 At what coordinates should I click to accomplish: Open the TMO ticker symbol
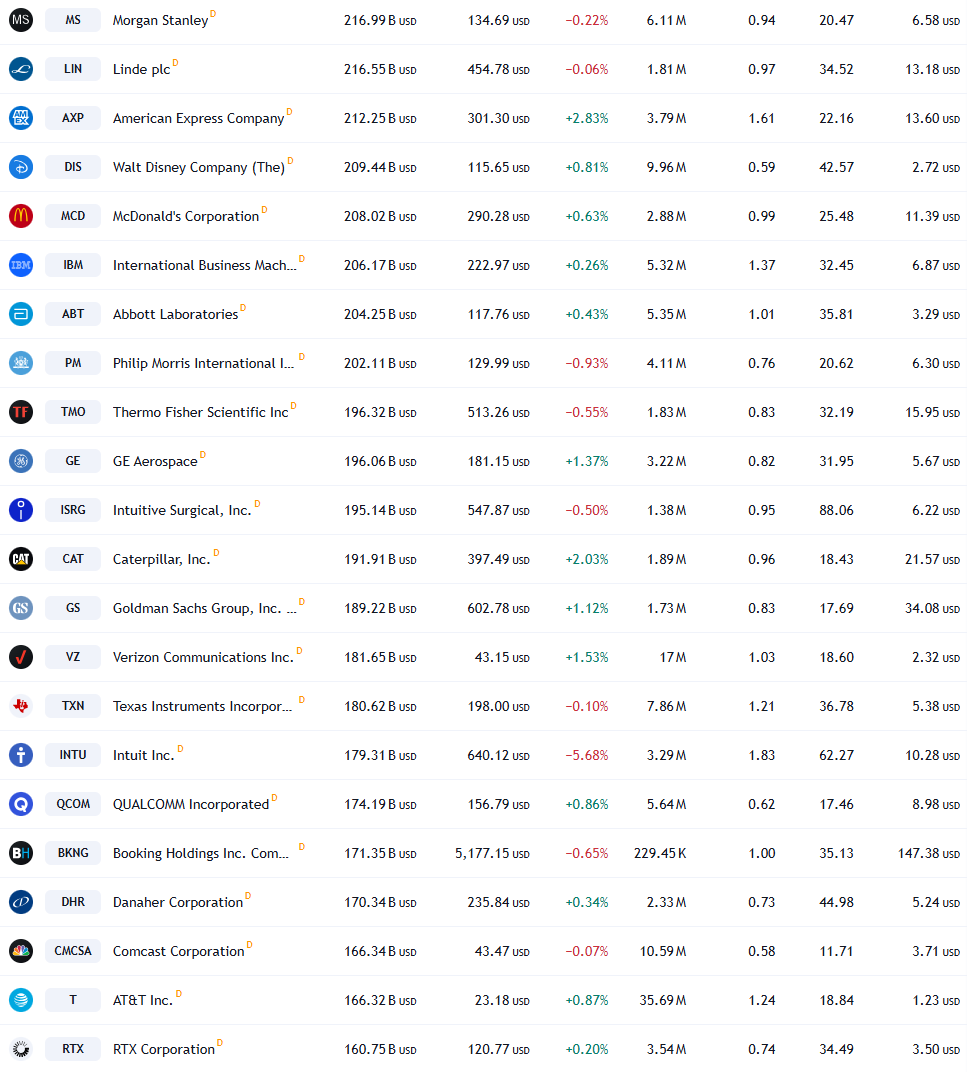(x=73, y=412)
